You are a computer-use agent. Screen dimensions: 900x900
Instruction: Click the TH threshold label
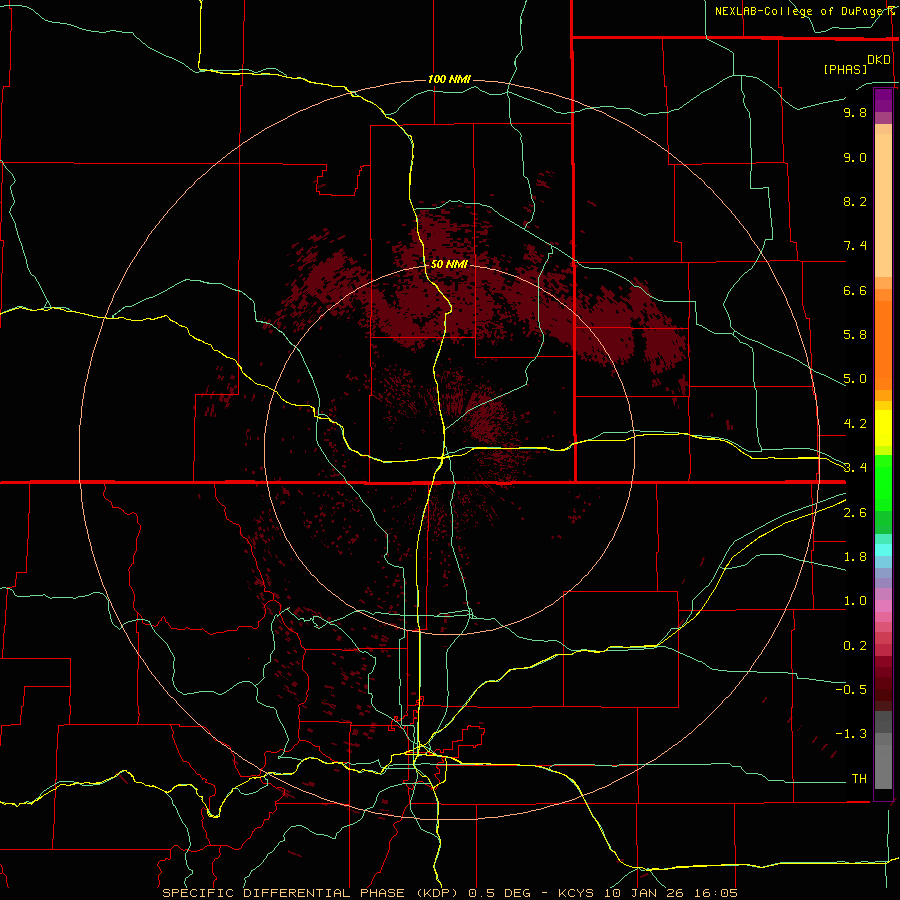(x=859, y=779)
